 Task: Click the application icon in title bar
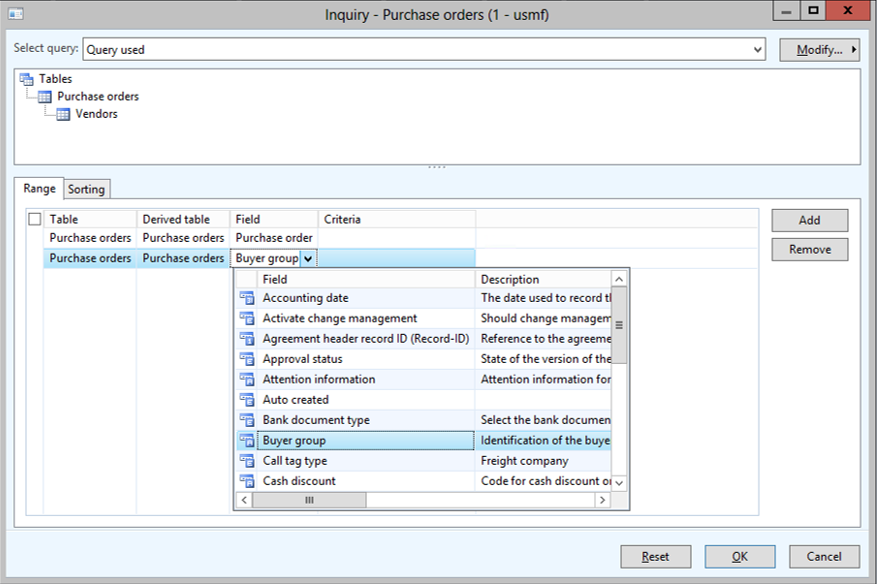click(16, 15)
